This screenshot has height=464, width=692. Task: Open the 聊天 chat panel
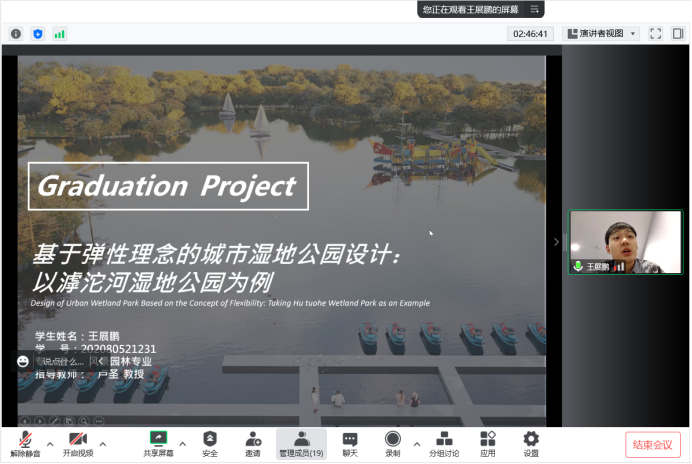tap(349, 444)
